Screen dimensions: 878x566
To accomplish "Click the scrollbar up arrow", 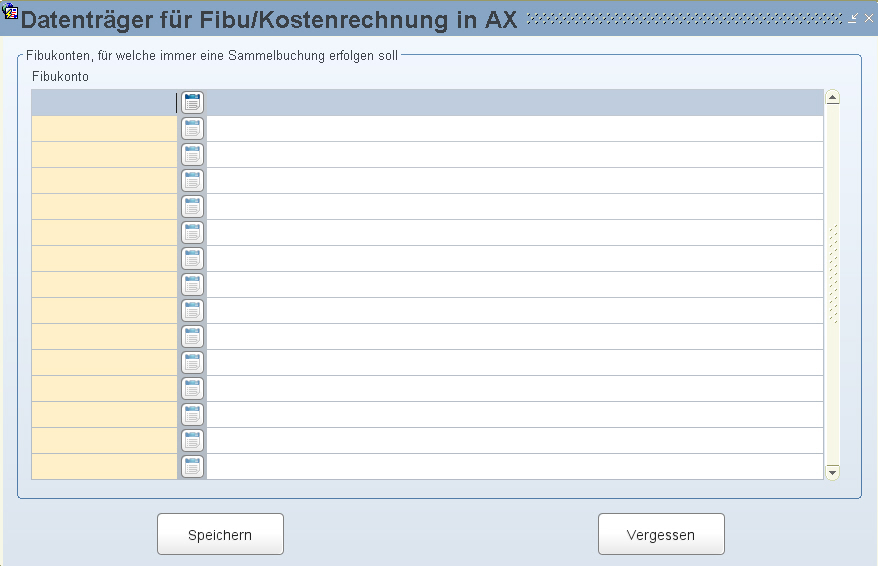I will [833, 97].
